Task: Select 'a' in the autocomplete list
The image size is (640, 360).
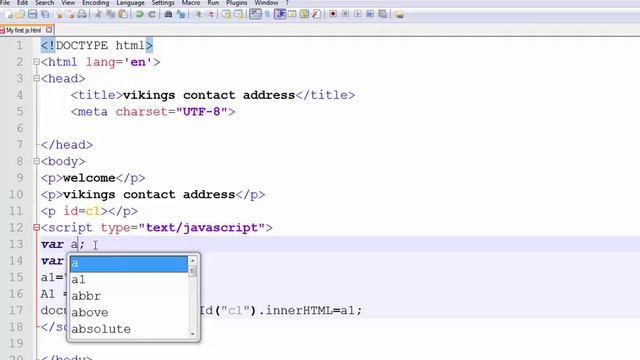Action: [x=129, y=264]
